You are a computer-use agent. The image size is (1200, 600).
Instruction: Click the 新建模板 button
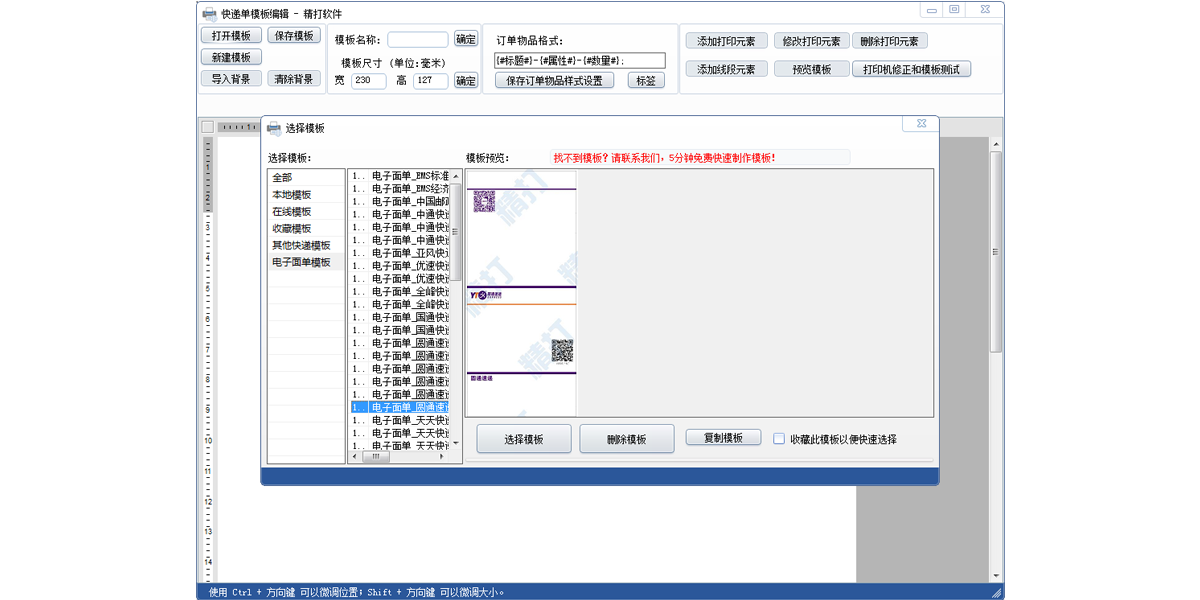231,57
